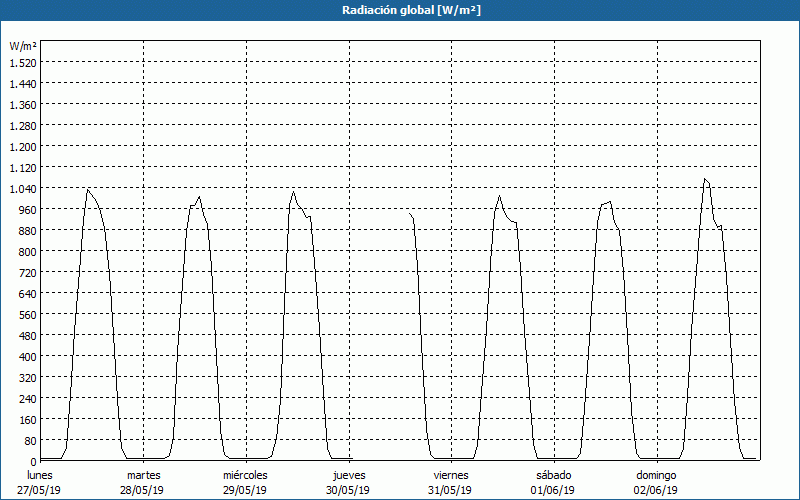Click the partial curve start on jueves 30/05
Screen dimensions: 800x500
(x=410, y=214)
